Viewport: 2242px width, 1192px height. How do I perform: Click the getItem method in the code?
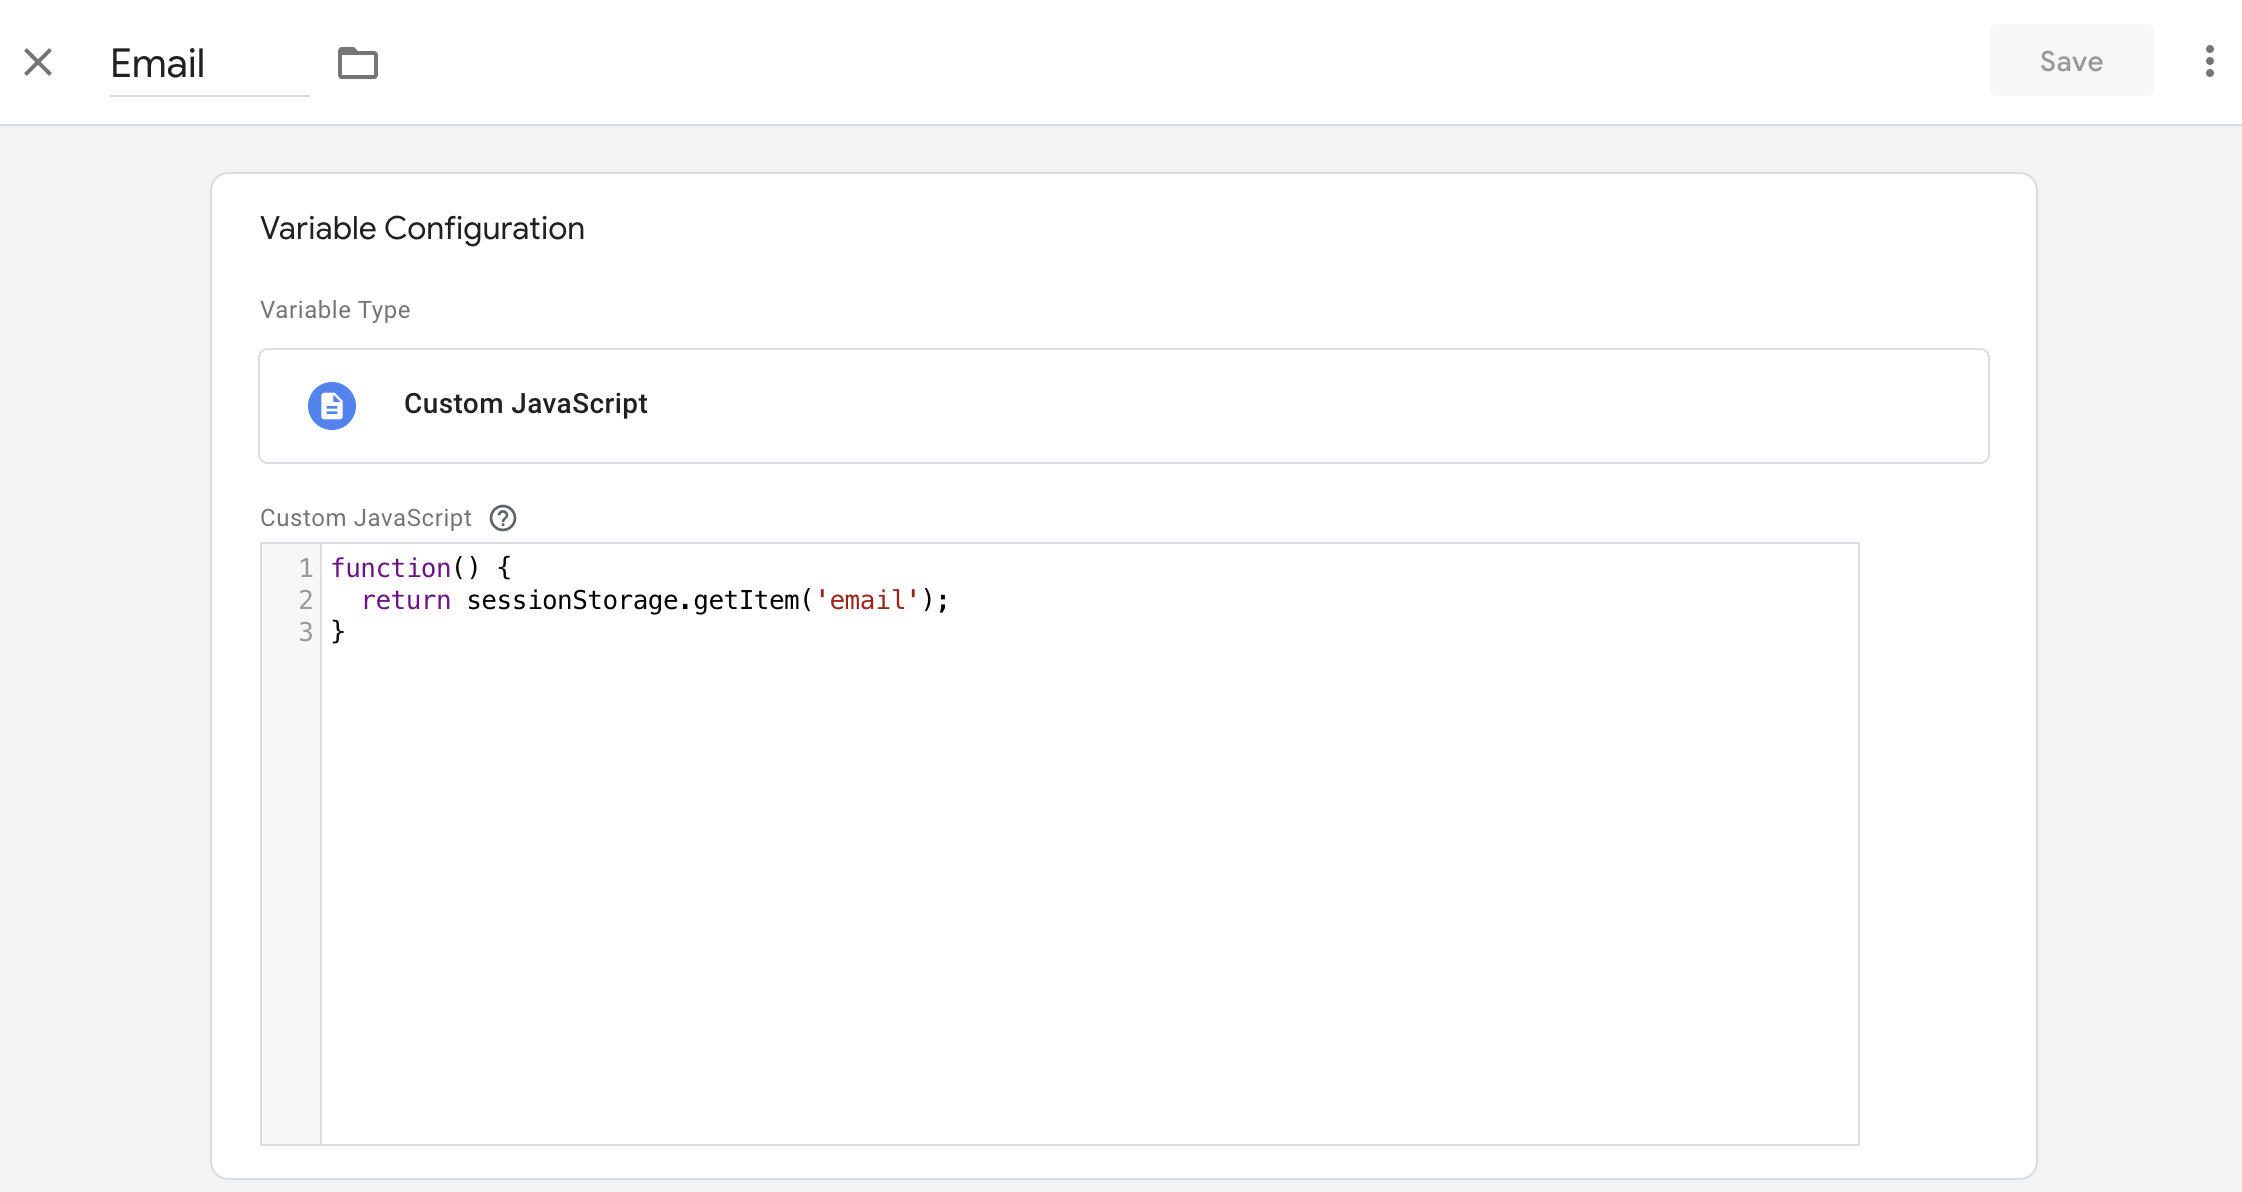coord(745,600)
